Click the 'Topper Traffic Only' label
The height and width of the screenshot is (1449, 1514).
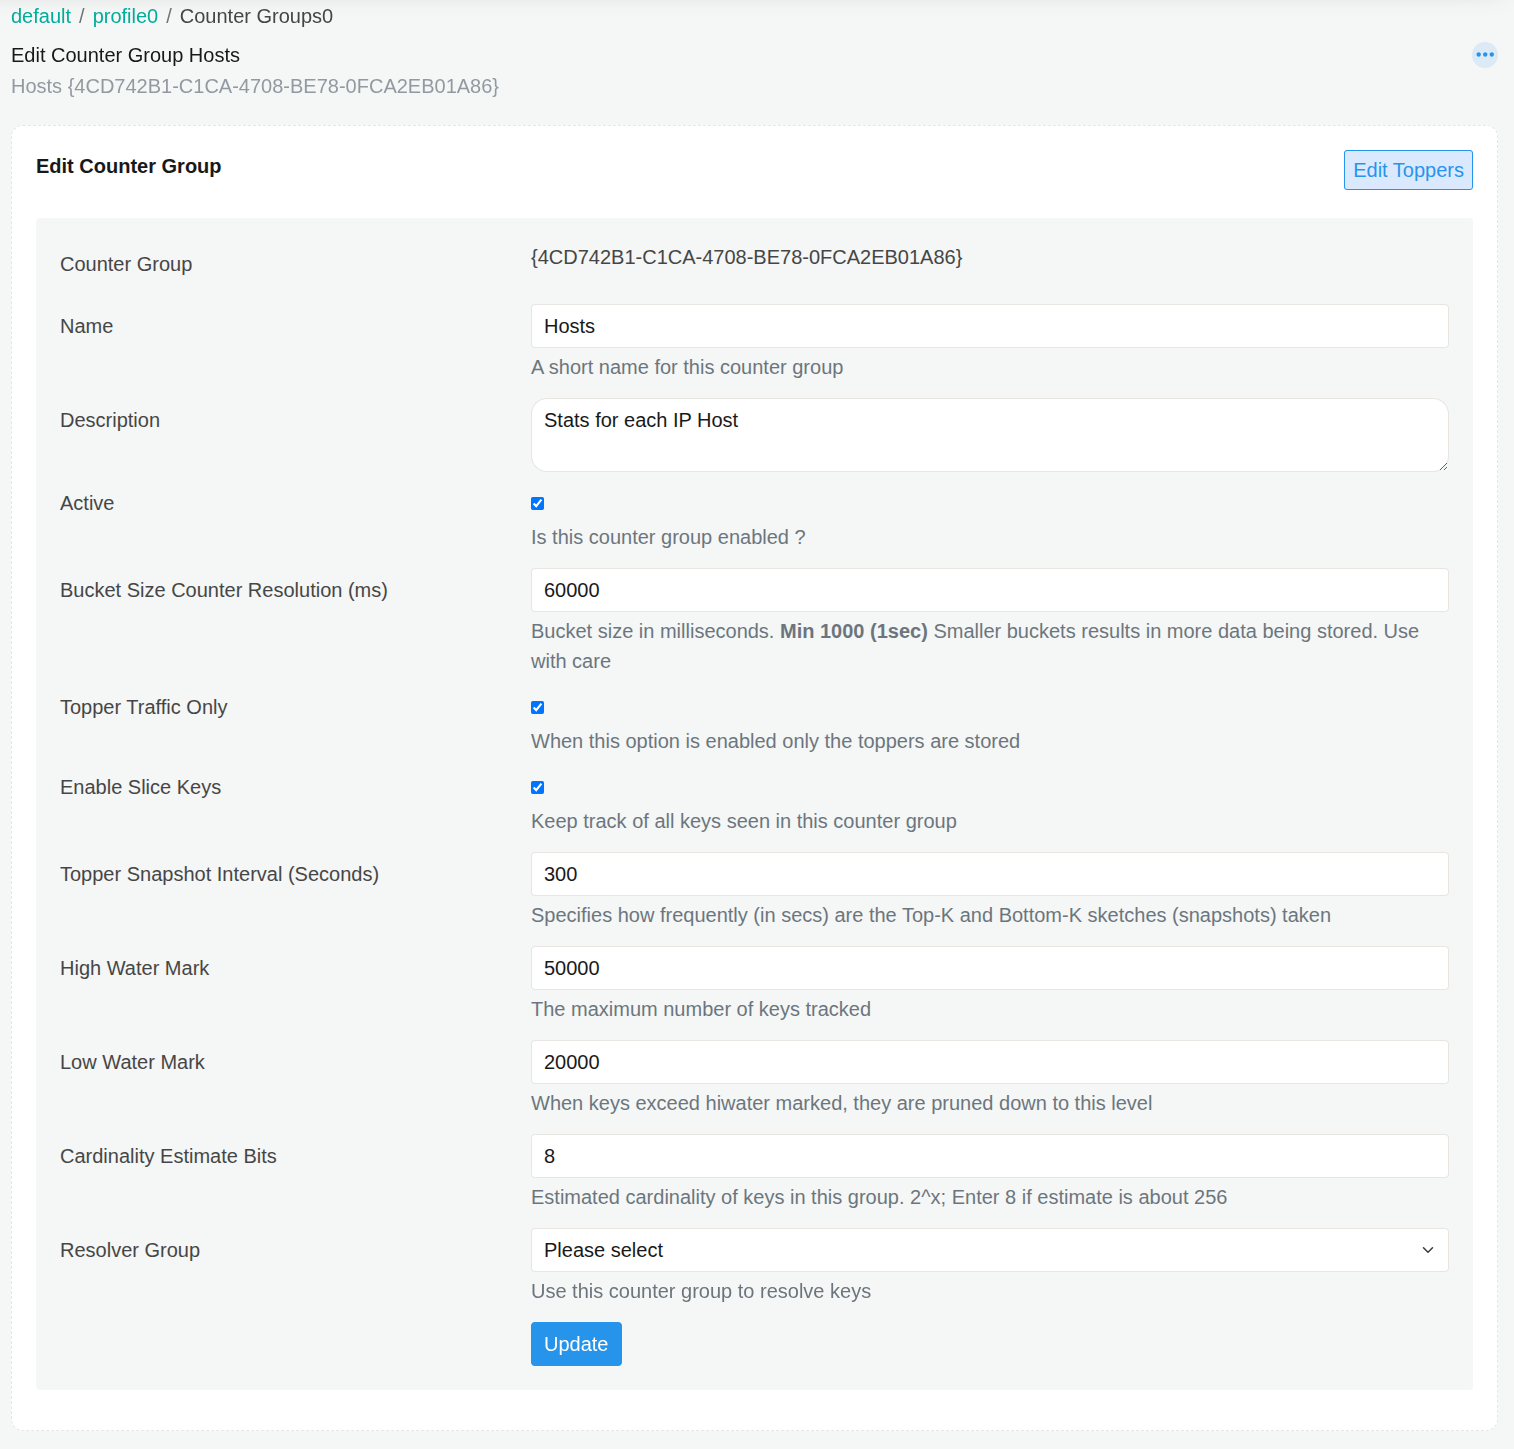(144, 707)
